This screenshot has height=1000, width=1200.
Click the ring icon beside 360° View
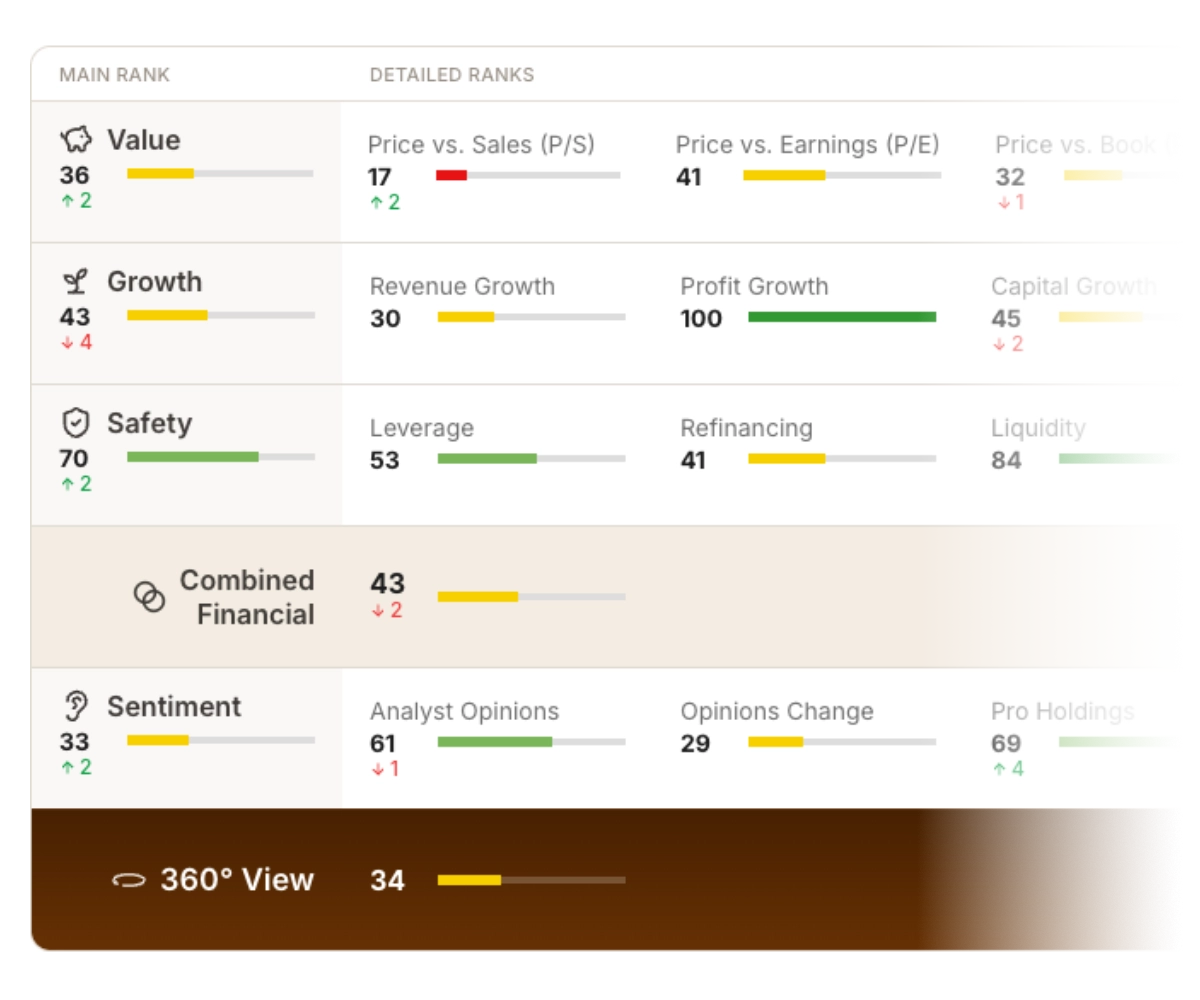129,880
